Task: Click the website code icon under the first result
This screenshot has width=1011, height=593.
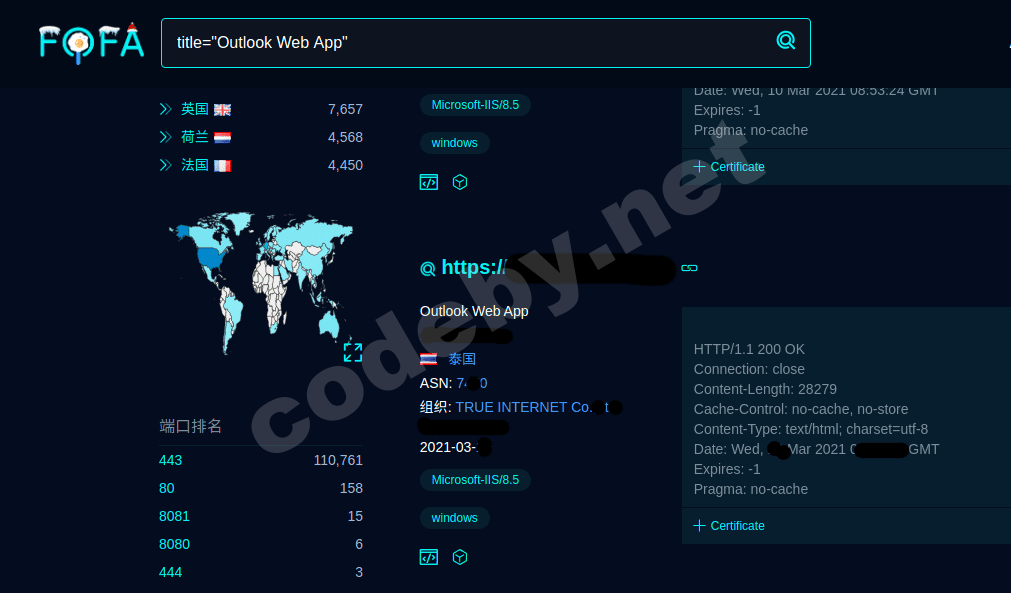Action: pos(429,182)
